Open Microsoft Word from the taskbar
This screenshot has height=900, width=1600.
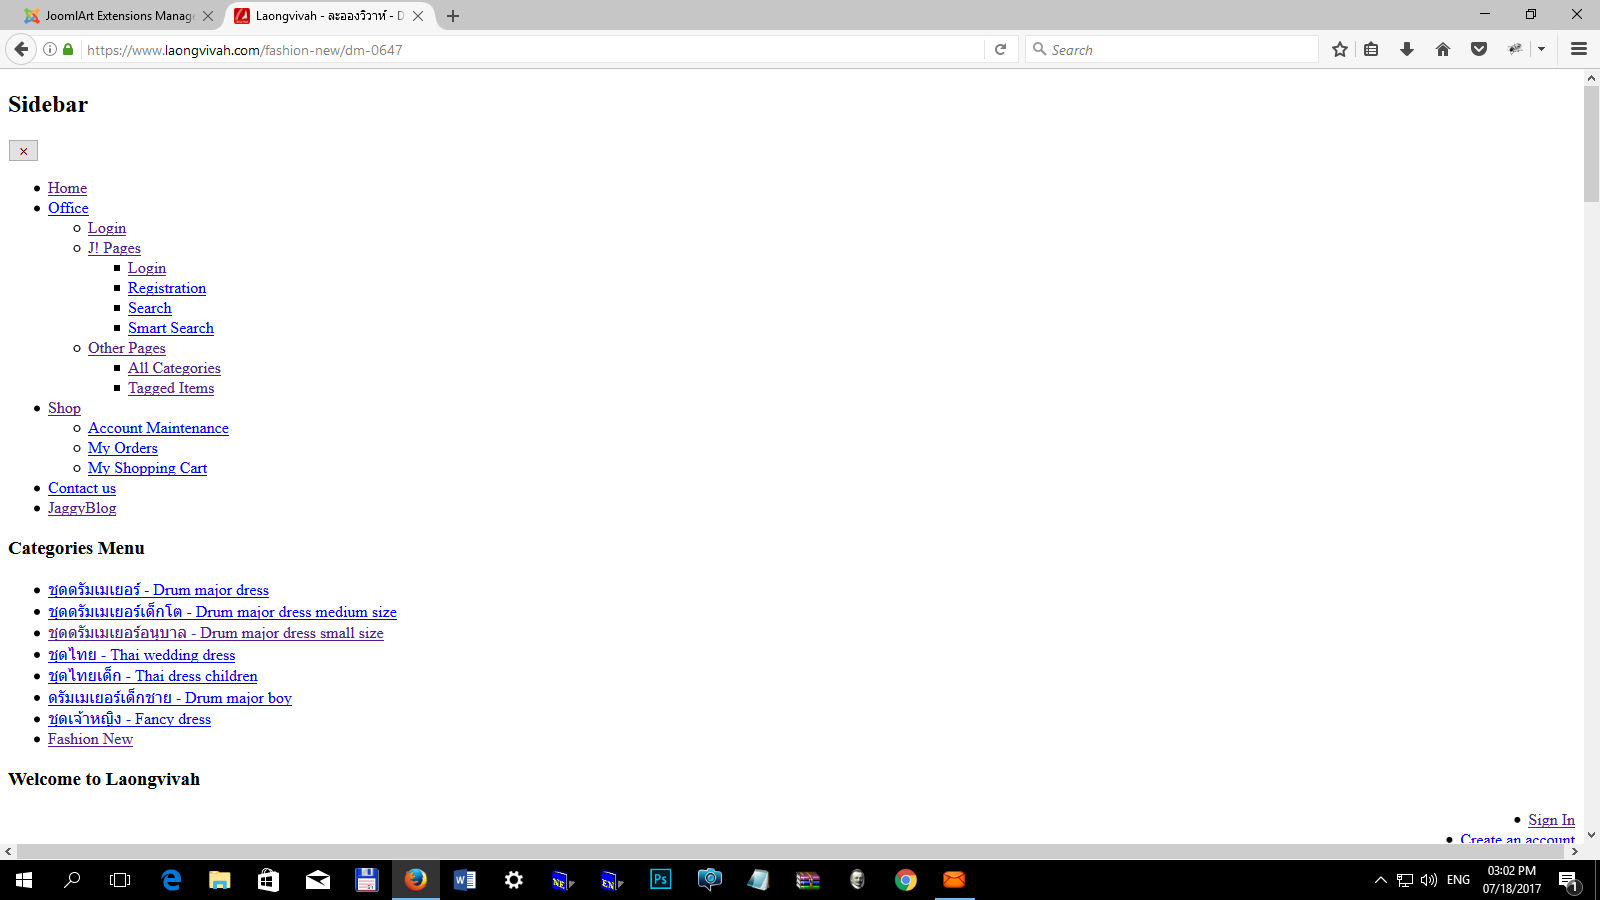[x=465, y=880]
